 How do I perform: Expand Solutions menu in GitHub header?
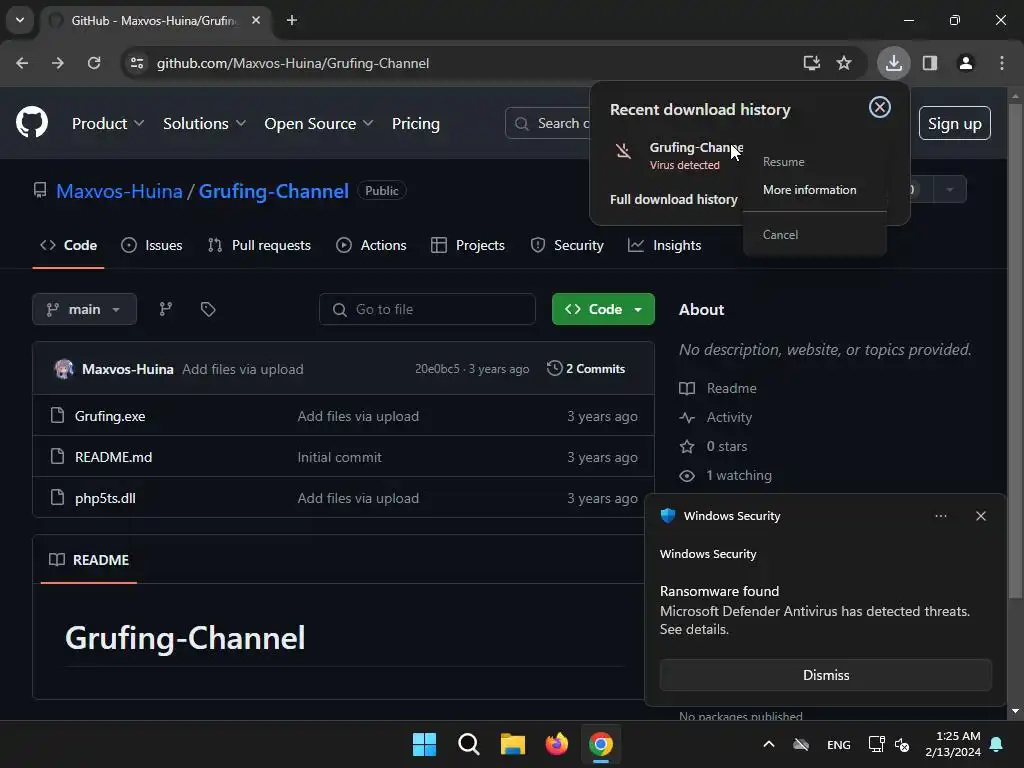(x=204, y=123)
